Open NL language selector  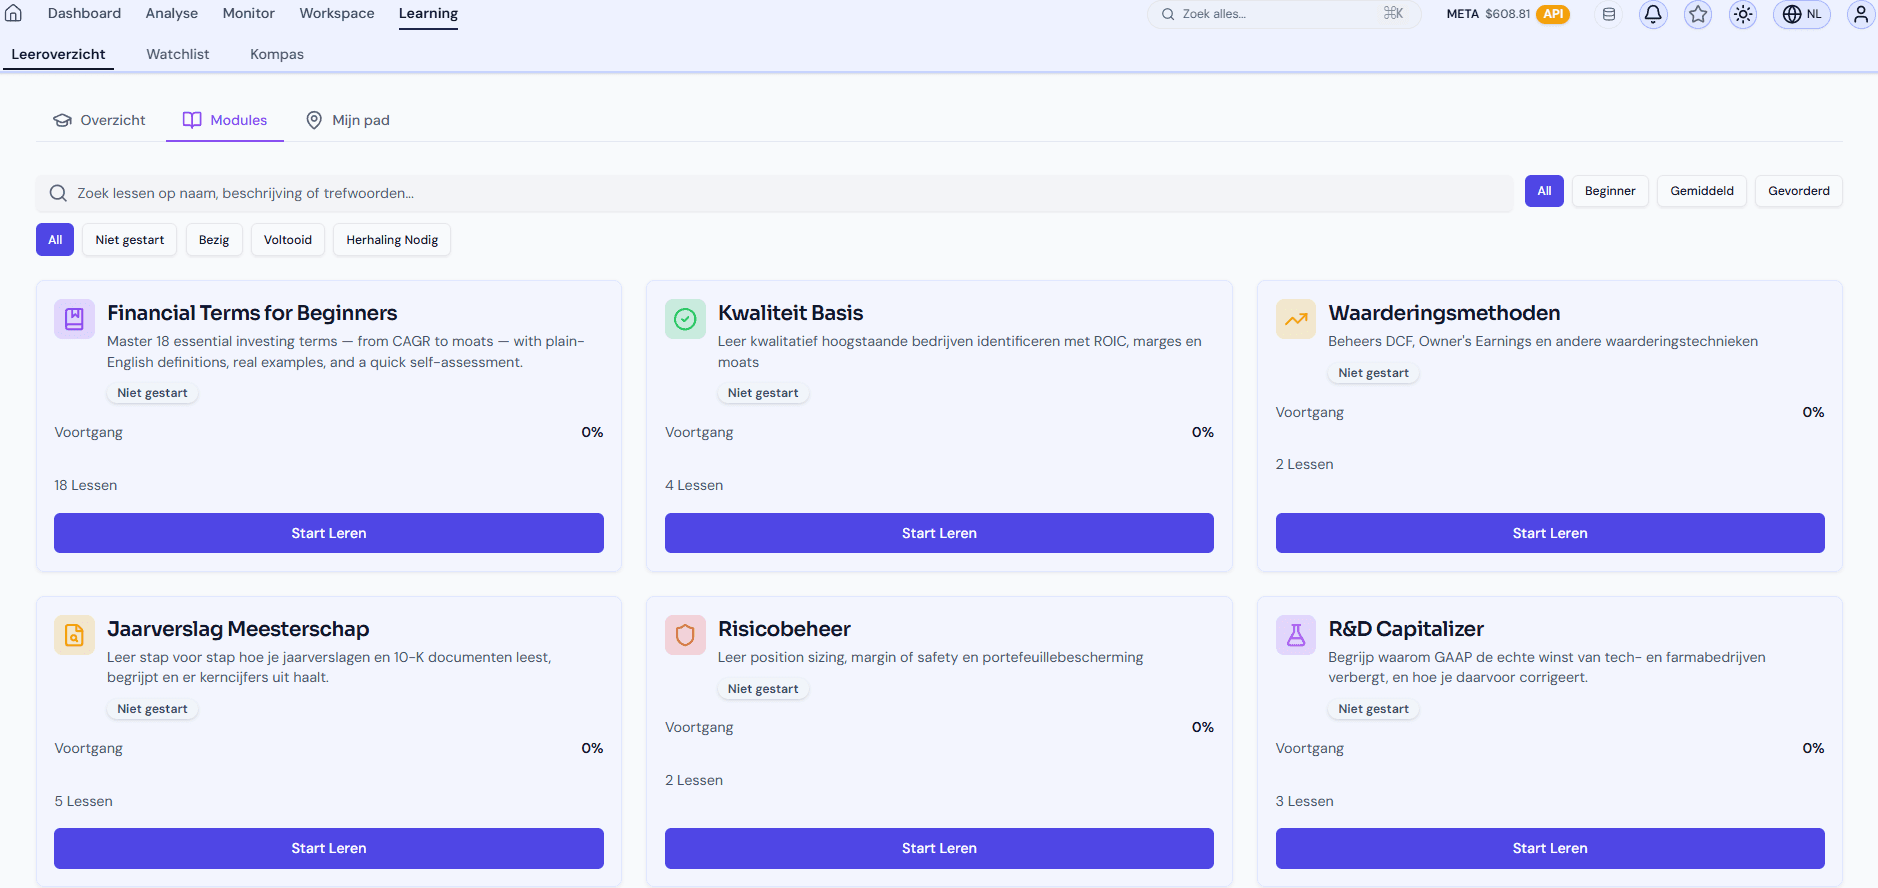point(1802,14)
